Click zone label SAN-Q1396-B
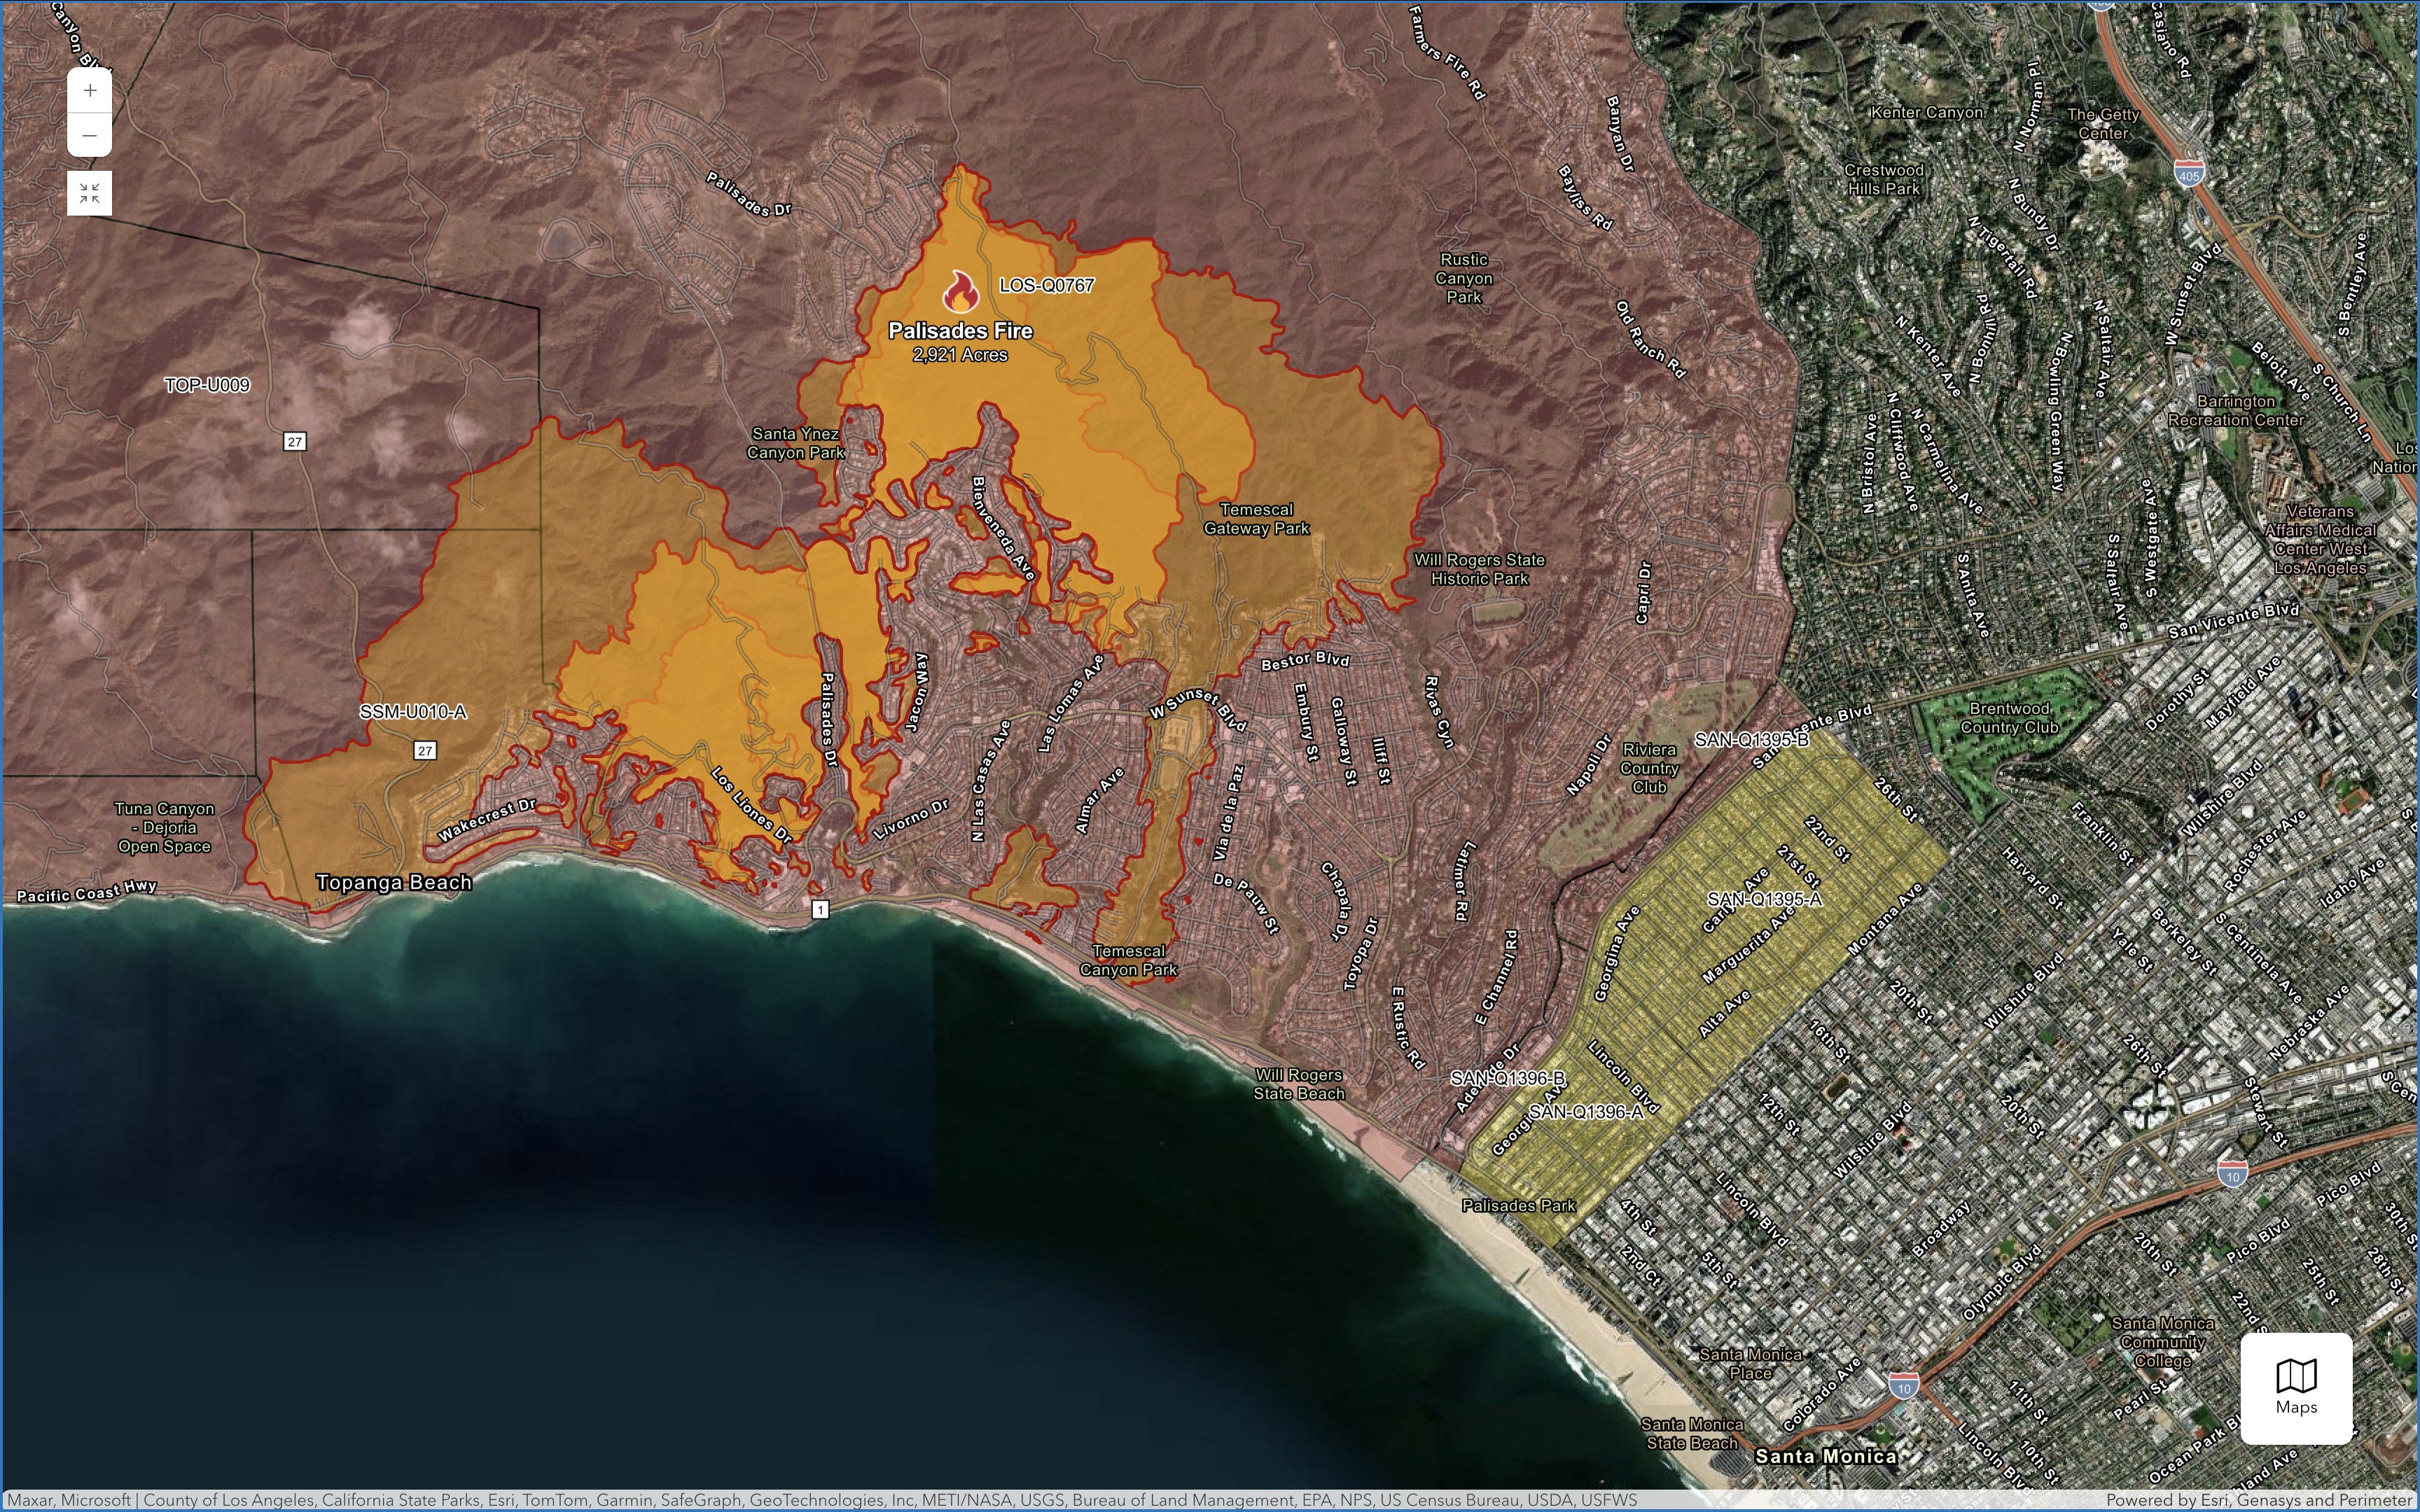Viewport: 2420px width, 1512px height. point(1507,1078)
